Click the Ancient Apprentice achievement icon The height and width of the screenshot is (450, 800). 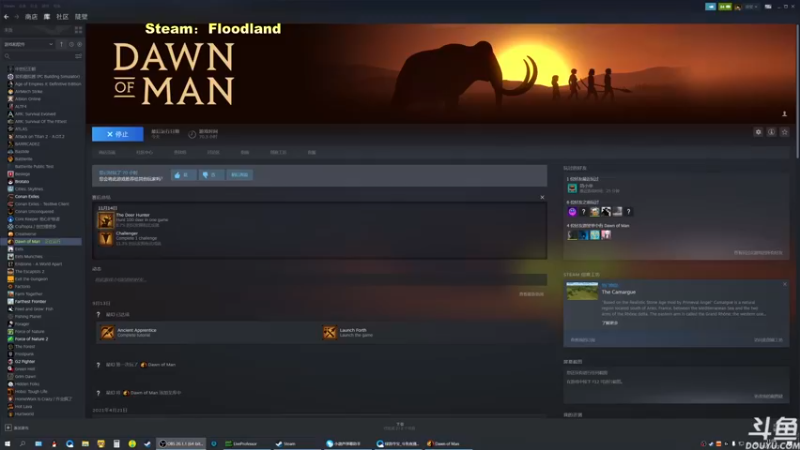point(107,333)
